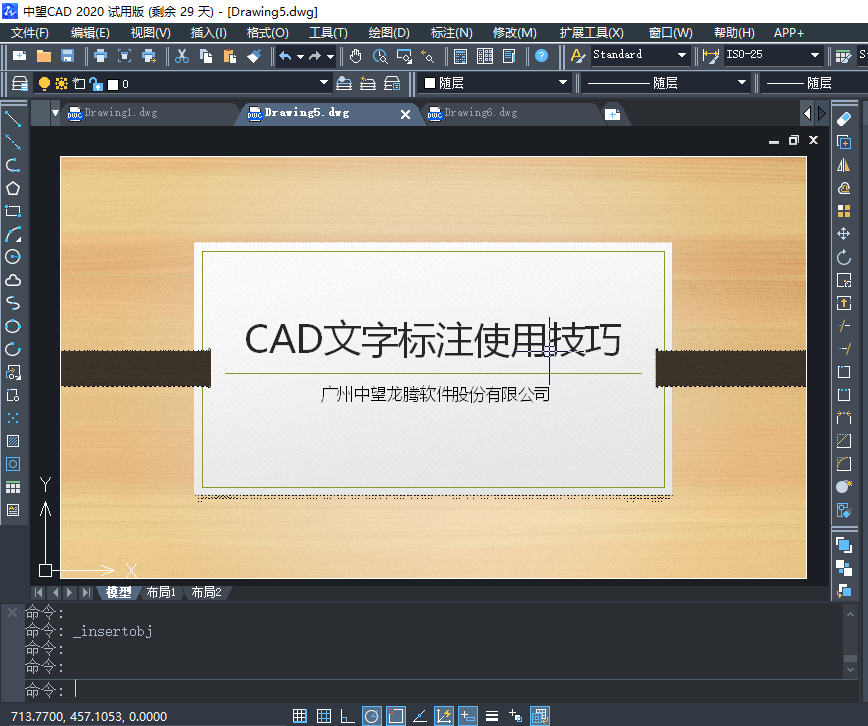Click the Erase tool in right toolbar
The image size is (868, 726).
[844, 120]
